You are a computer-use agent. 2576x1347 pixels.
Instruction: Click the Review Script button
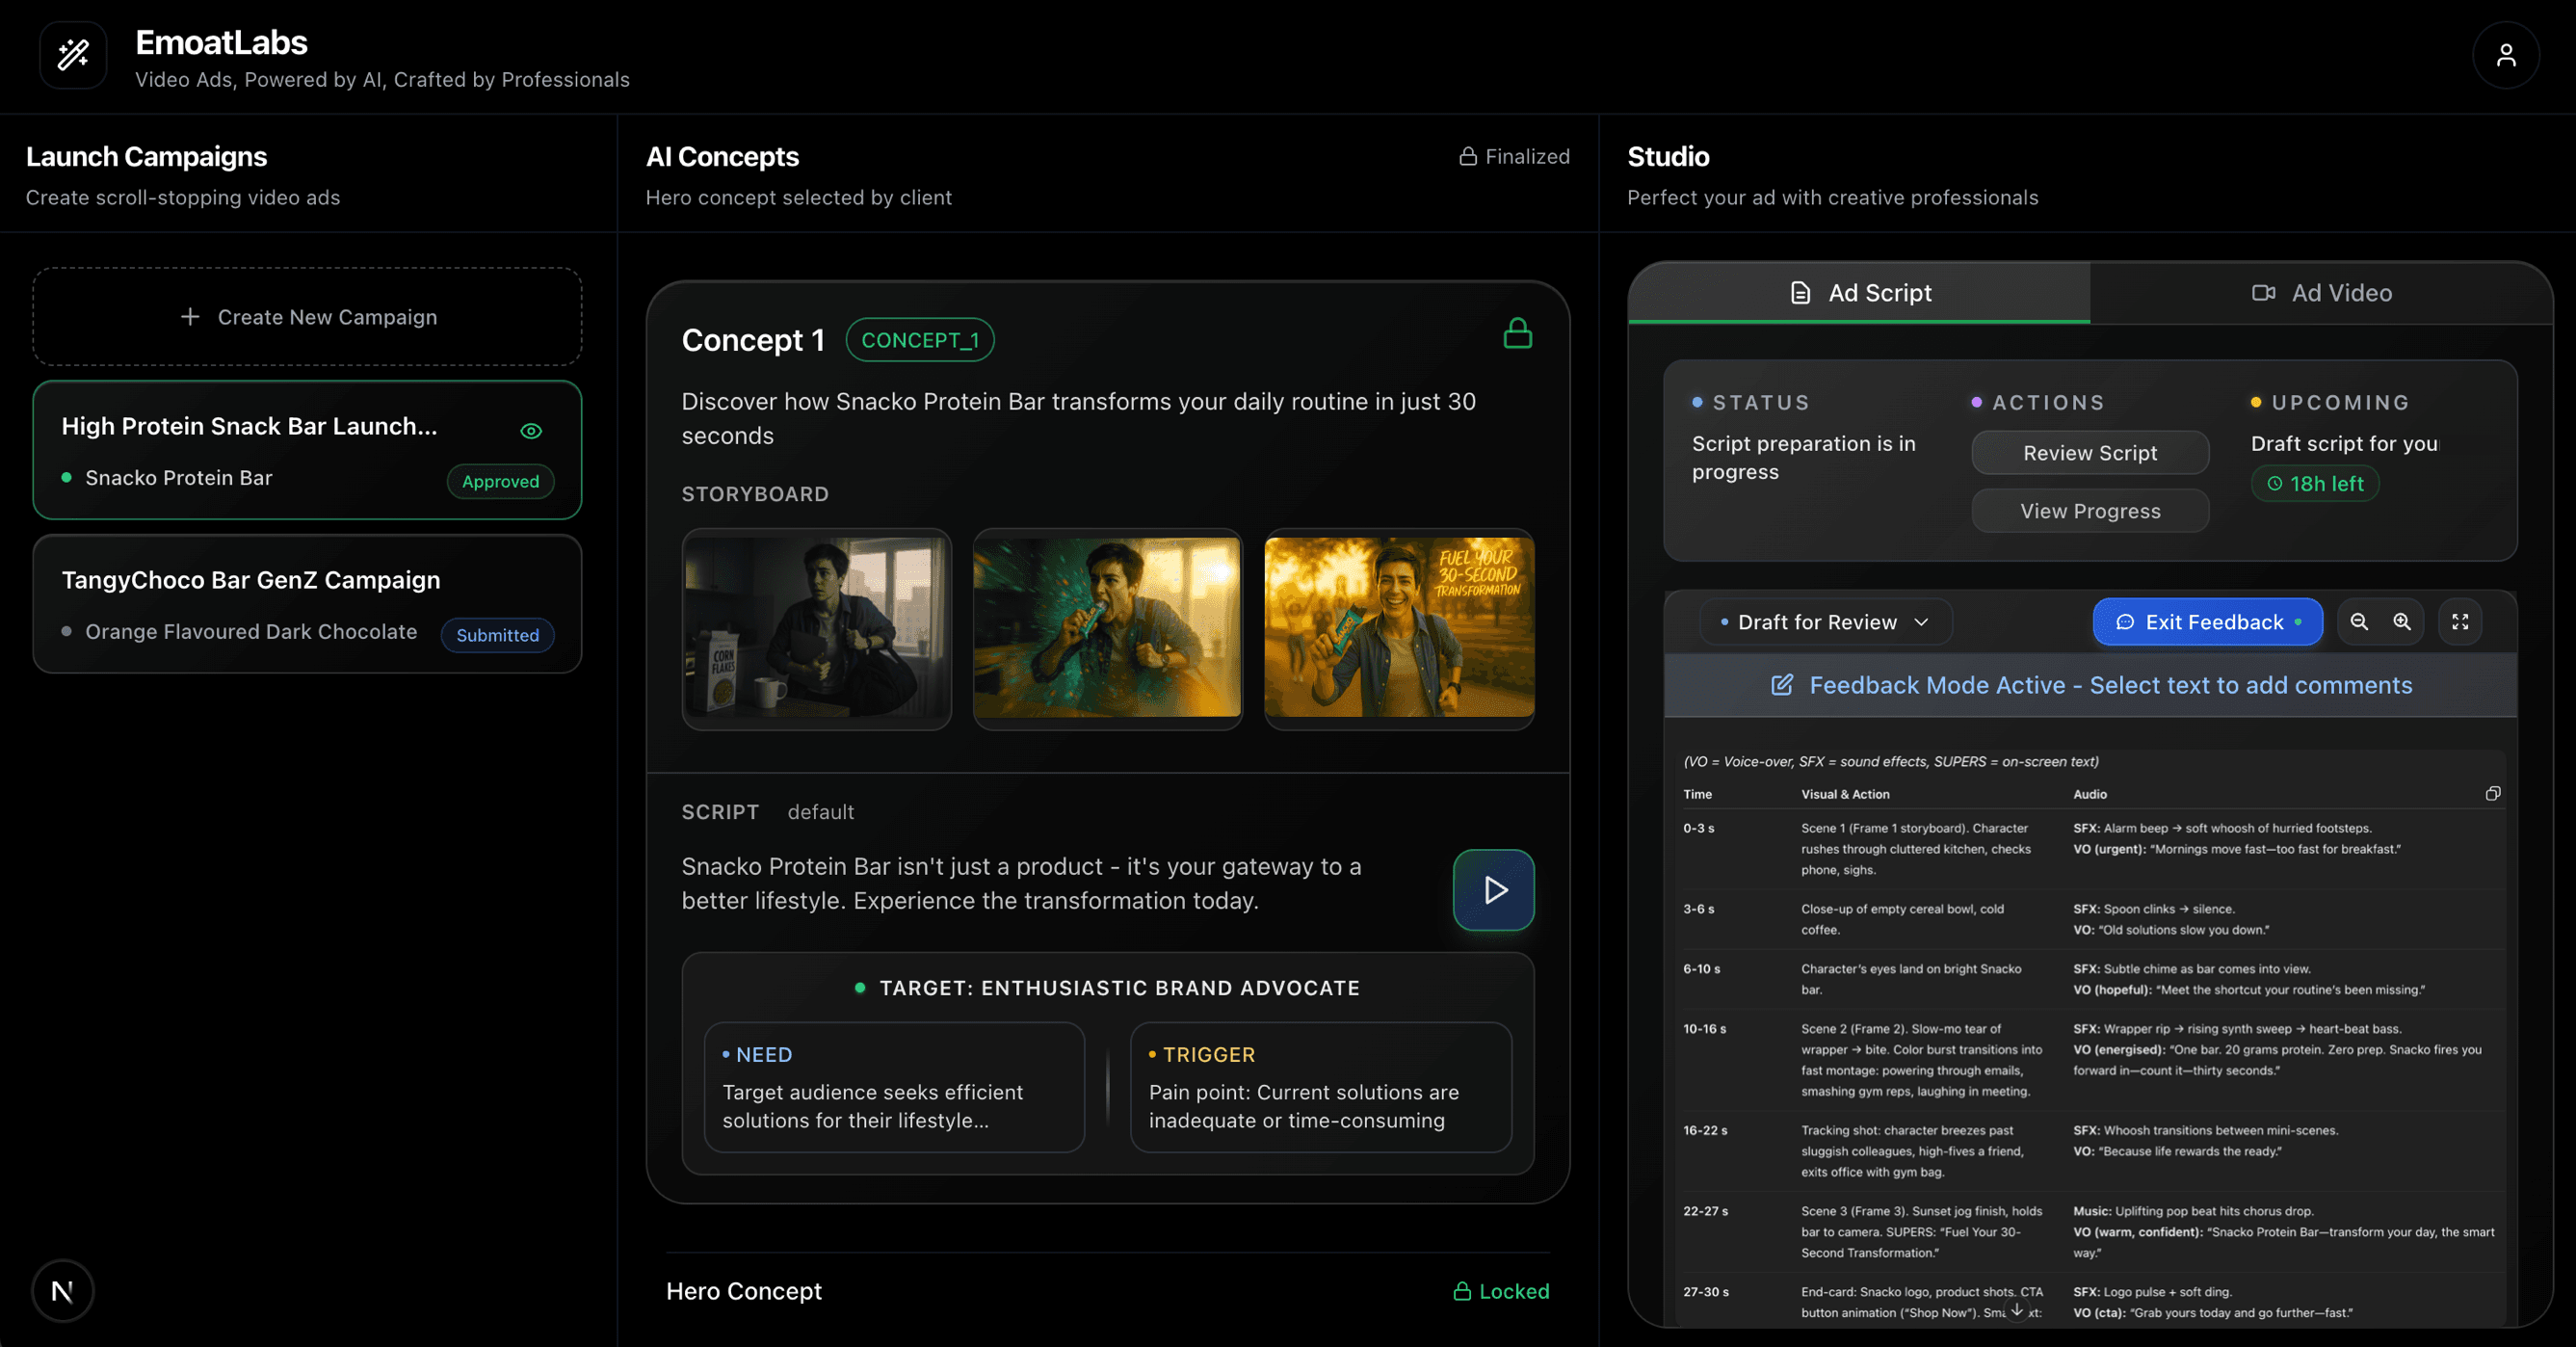tap(2090, 452)
